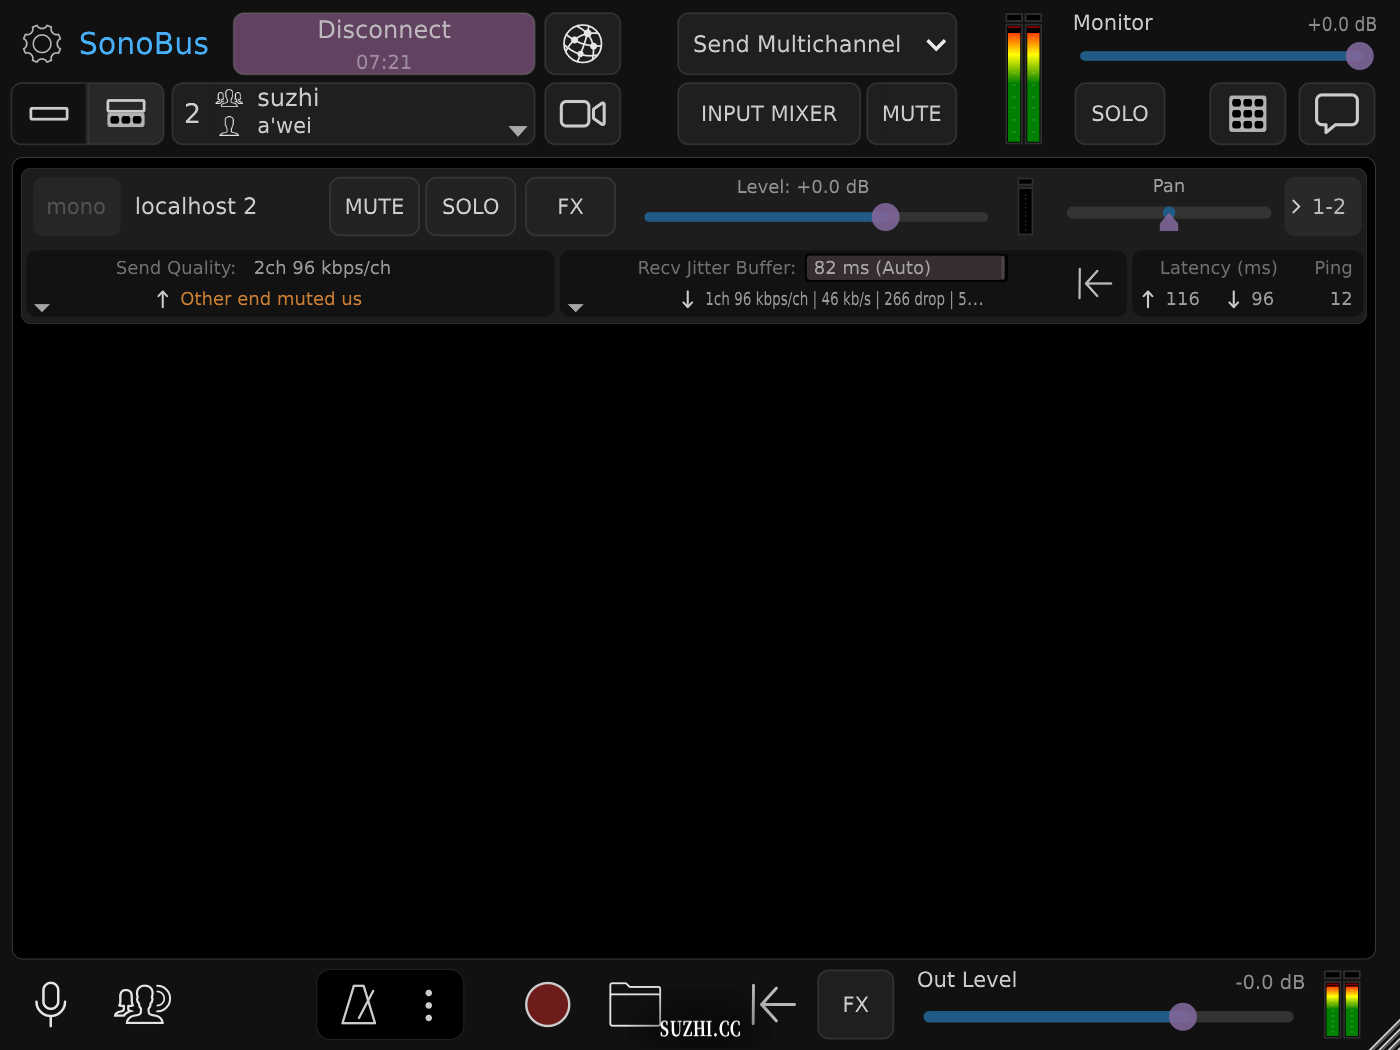Switch to the full detail peer view
The image size is (1400, 1050).
coord(126,114)
